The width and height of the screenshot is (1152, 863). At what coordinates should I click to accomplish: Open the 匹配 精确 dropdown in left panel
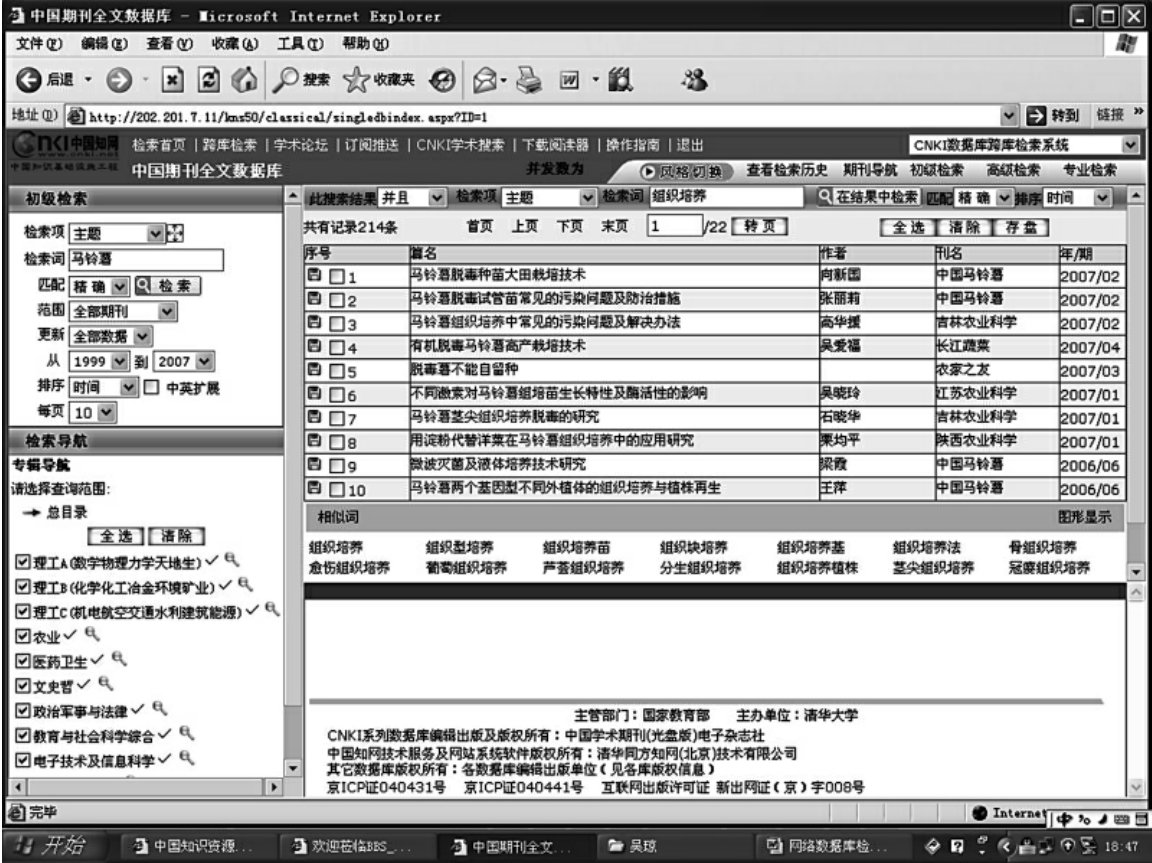tap(100, 286)
